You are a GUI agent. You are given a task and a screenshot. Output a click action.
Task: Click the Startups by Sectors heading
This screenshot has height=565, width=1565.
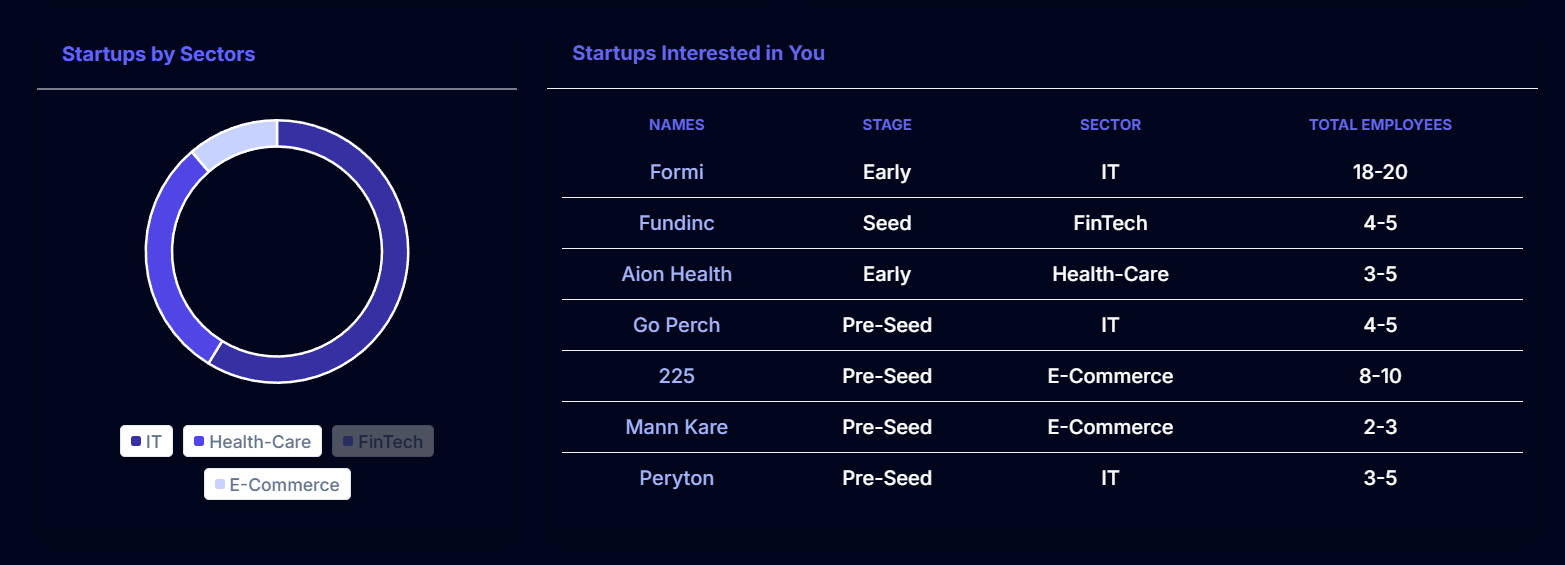point(158,54)
